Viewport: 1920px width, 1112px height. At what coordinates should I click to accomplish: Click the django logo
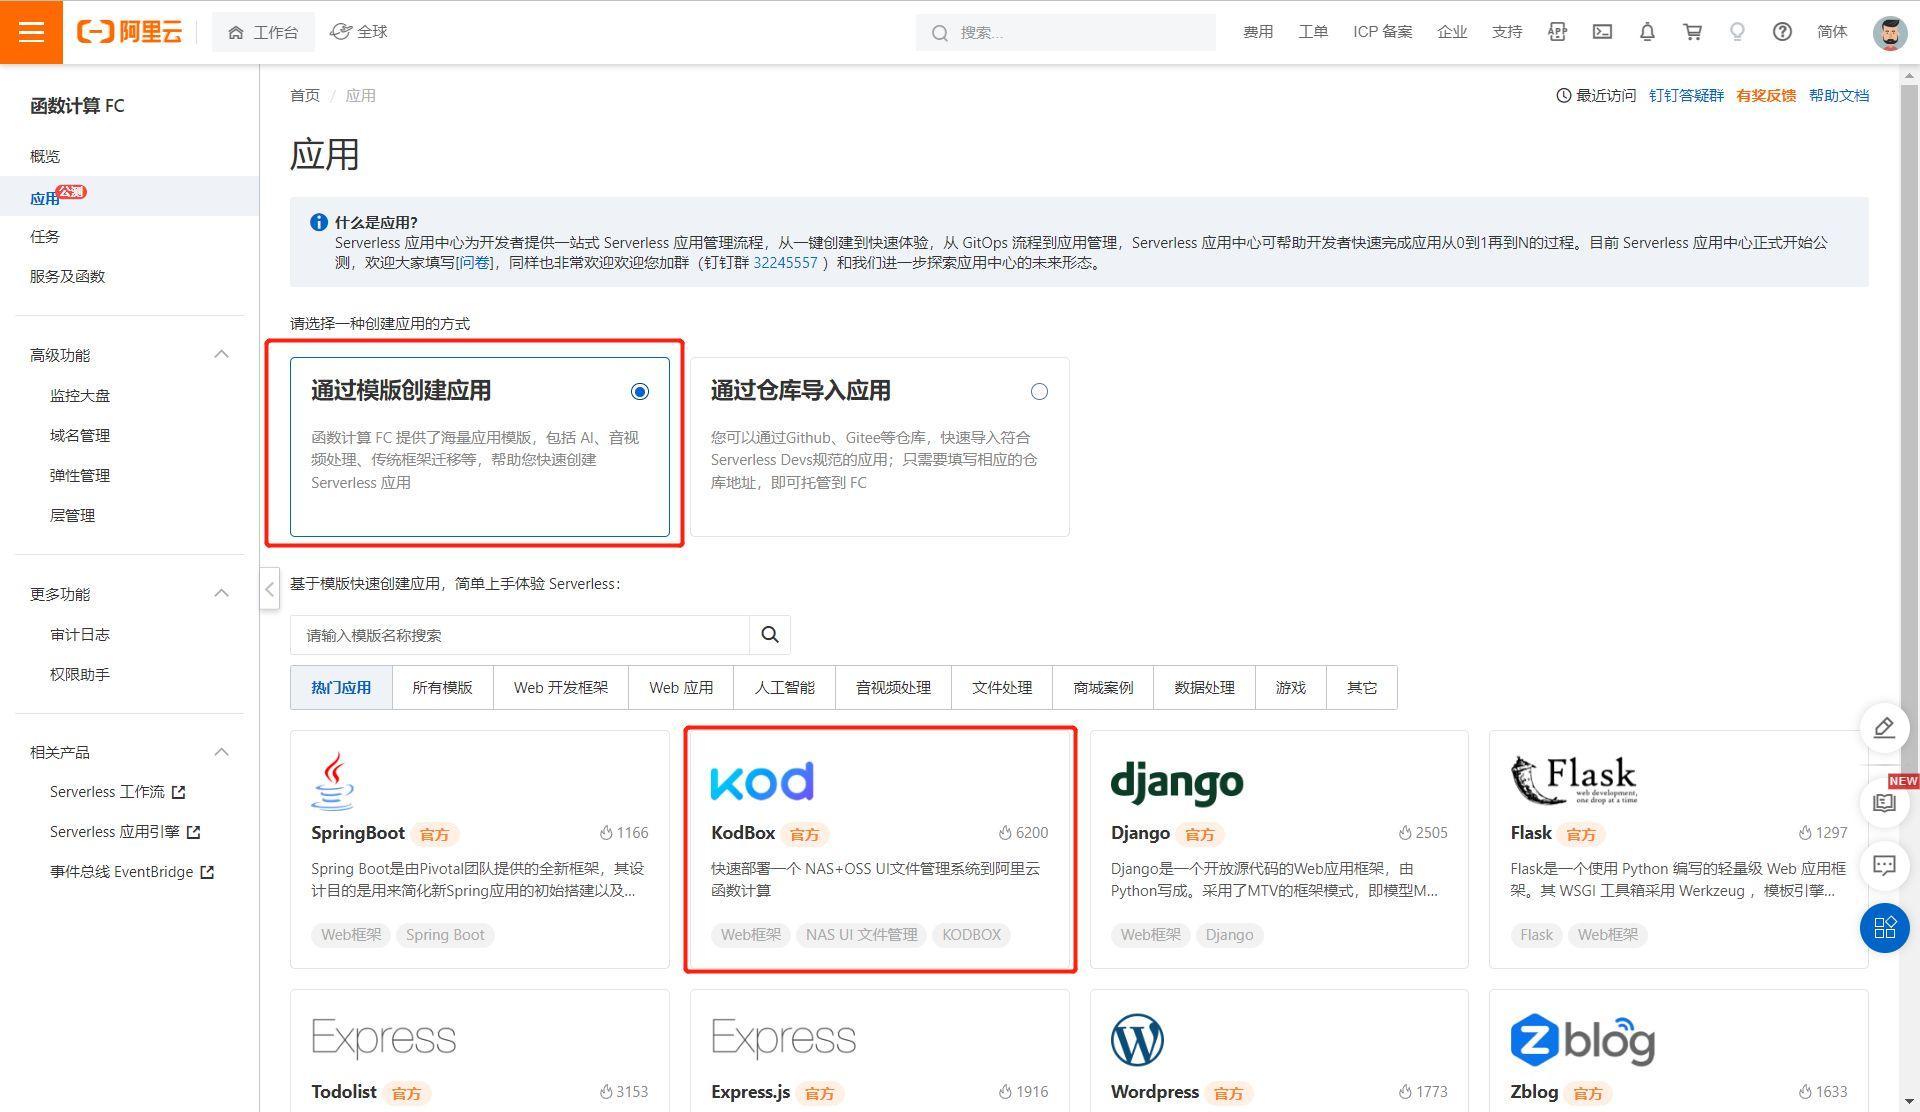point(1177,783)
